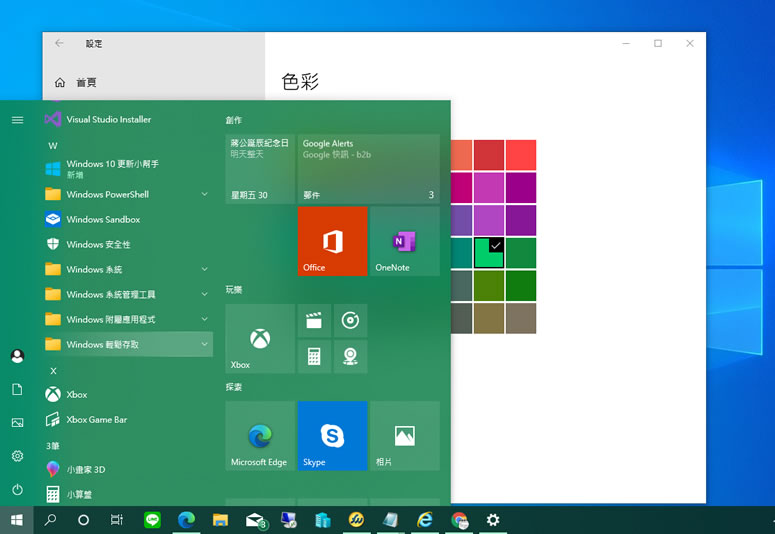Screen dimensions: 775x534
Task: Jump to letter W section header
Action: pos(53,146)
